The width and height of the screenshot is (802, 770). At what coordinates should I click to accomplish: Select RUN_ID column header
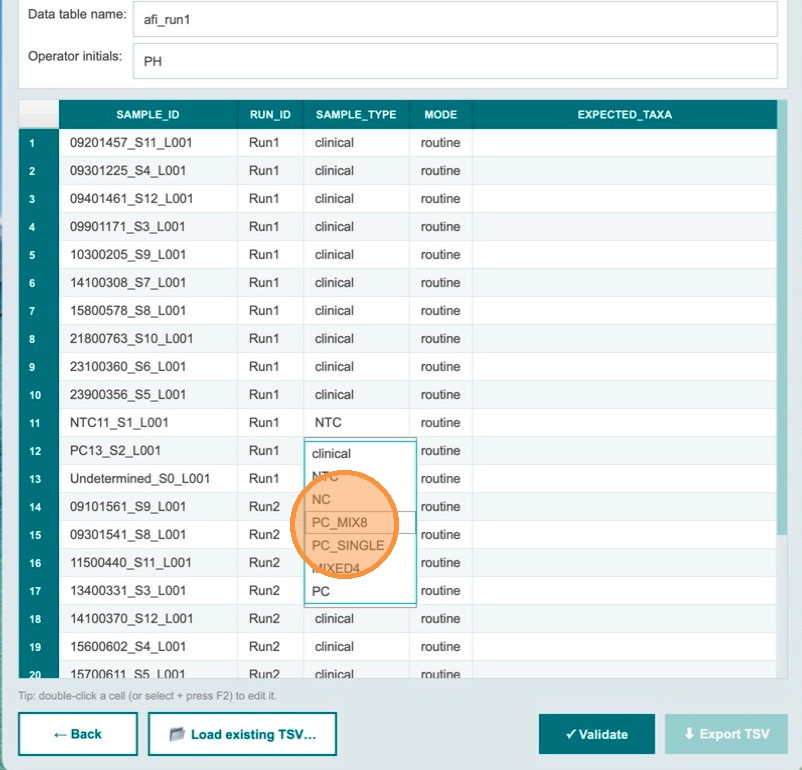coord(270,115)
